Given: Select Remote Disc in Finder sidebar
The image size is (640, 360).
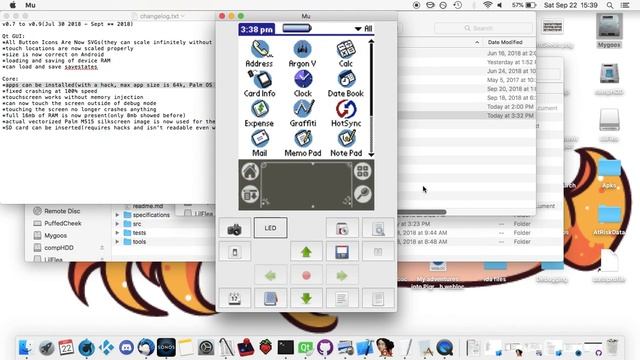Looking at the screenshot, I should [62, 211].
